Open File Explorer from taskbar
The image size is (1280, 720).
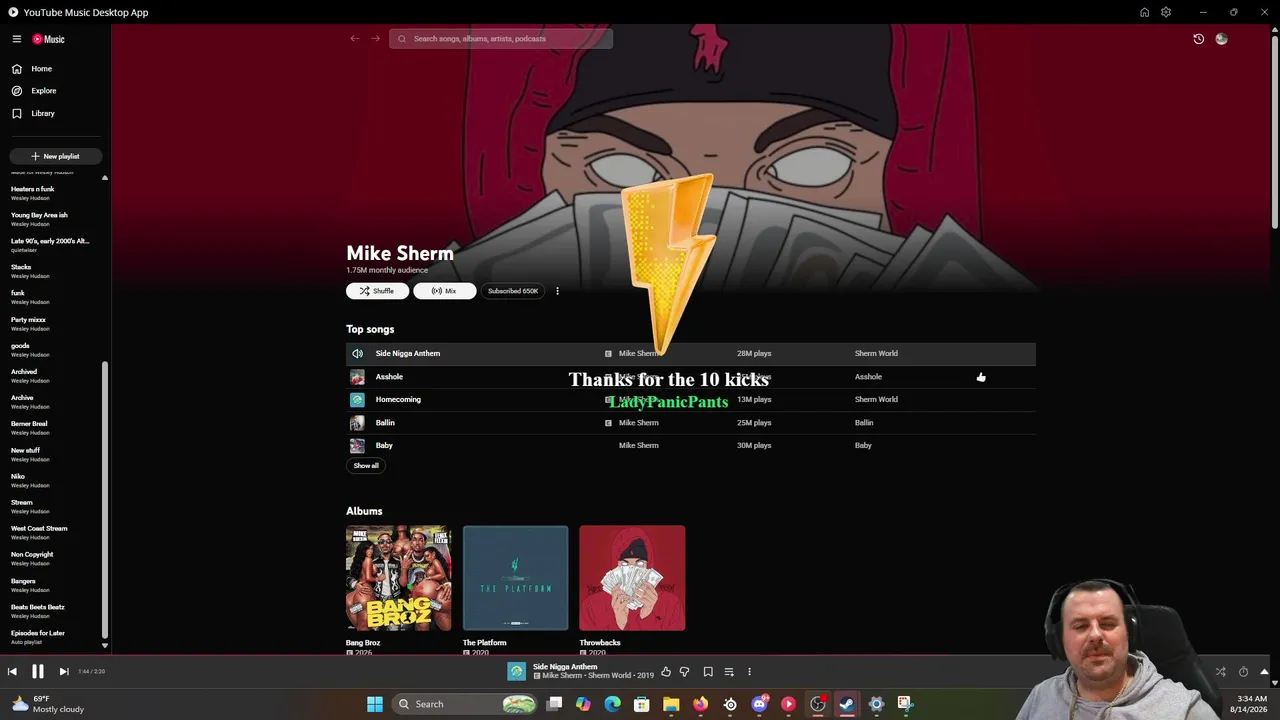(x=671, y=704)
